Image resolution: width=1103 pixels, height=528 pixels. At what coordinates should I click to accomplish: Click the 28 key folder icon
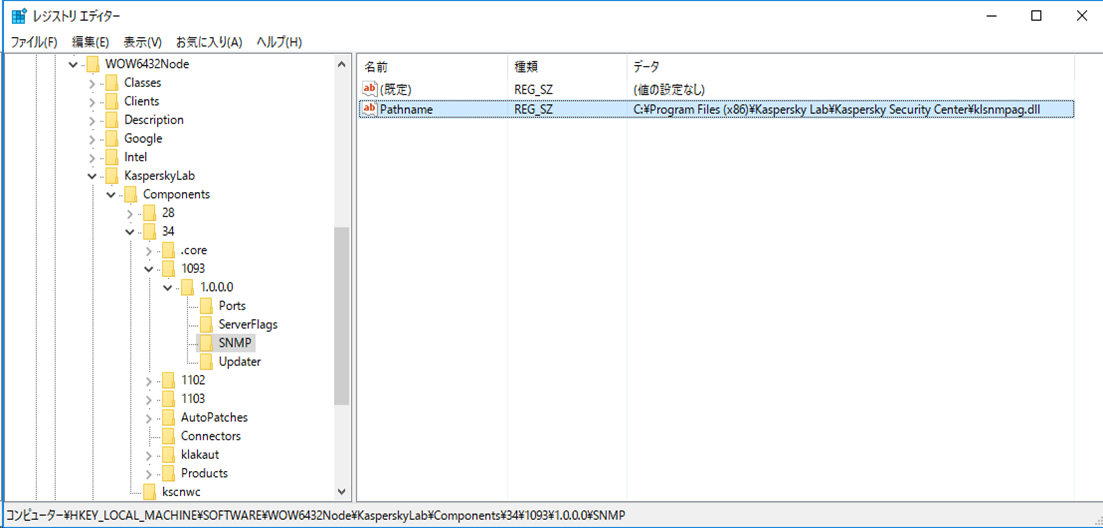(x=149, y=212)
